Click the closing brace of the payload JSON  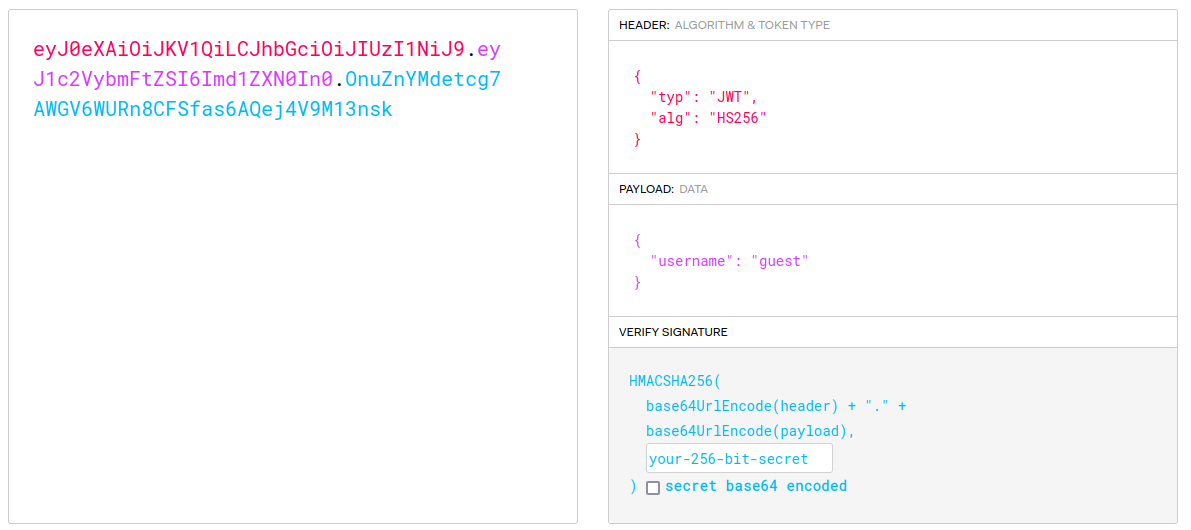pos(637,283)
